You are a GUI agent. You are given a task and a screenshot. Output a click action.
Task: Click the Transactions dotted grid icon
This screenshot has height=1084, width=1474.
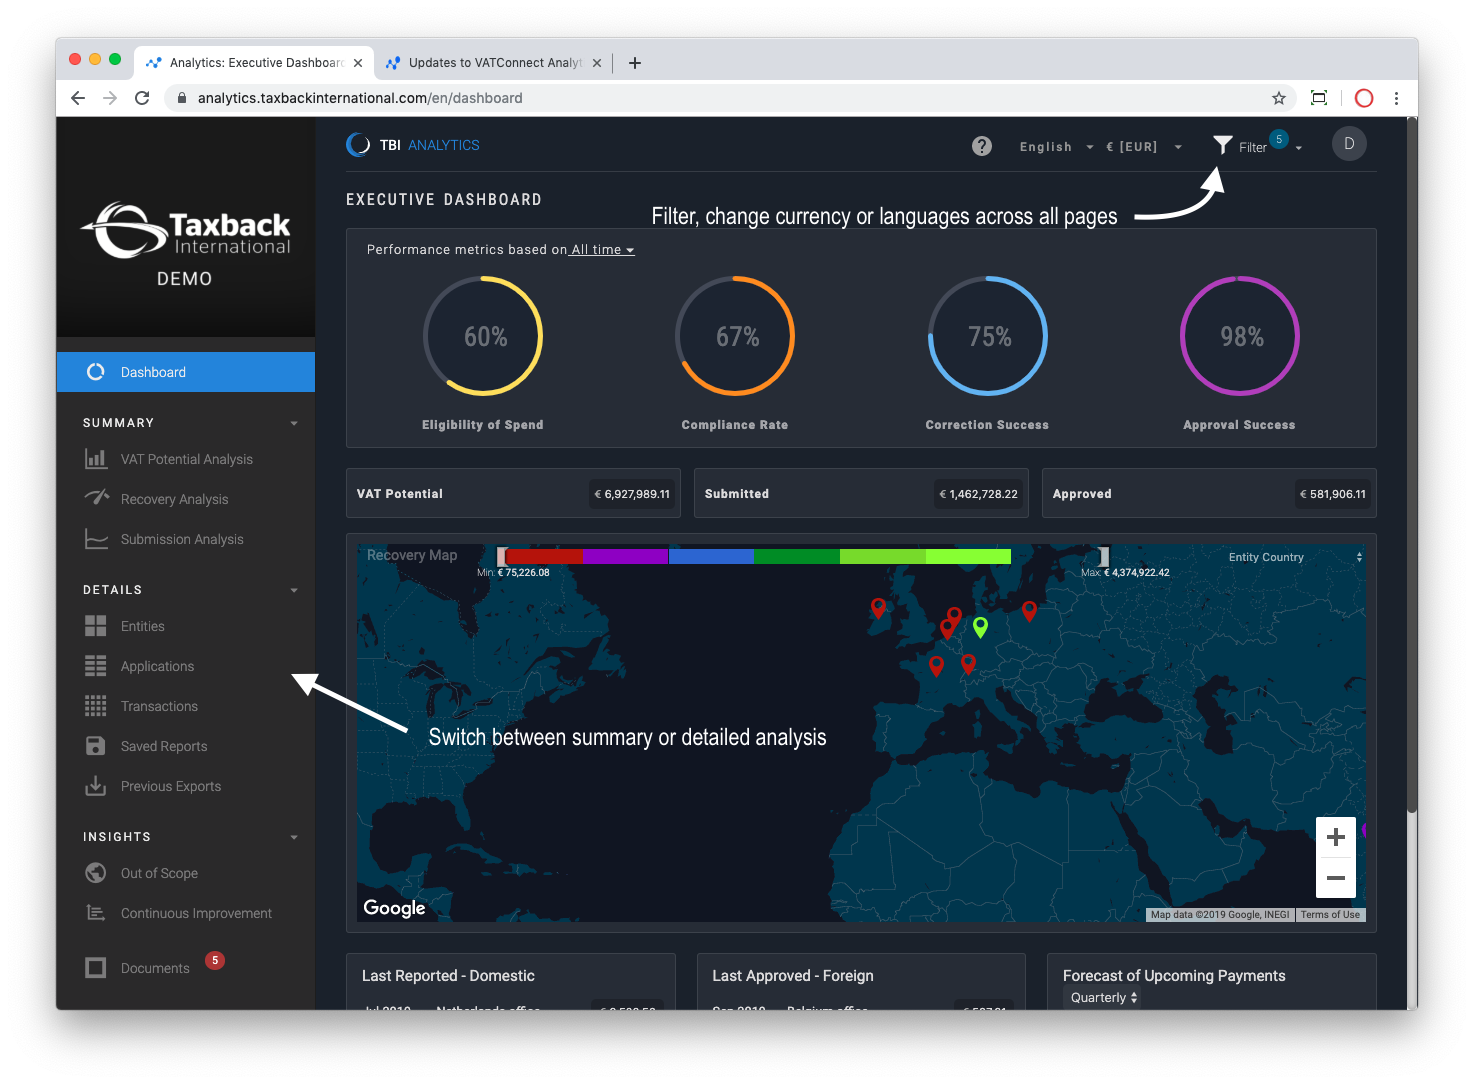click(96, 706)
